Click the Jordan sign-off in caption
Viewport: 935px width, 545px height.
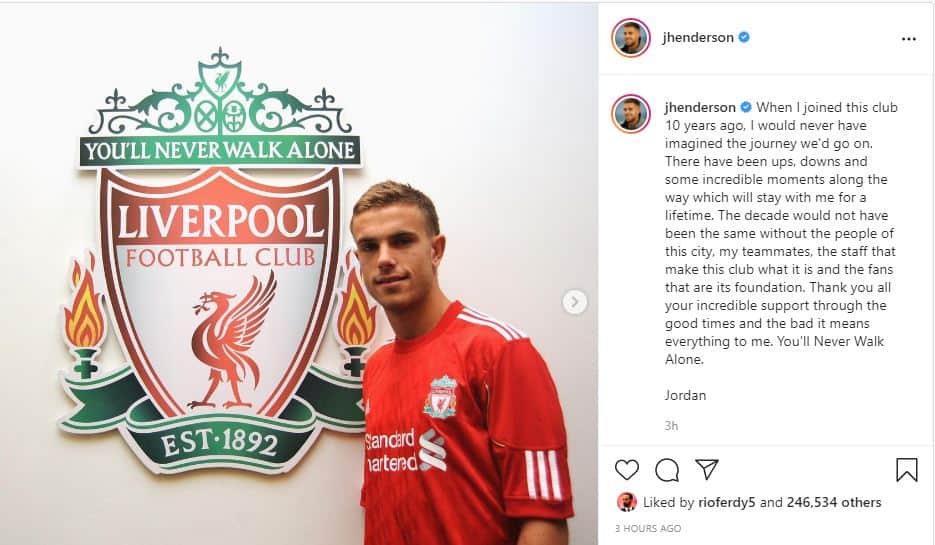click(685, 395)
